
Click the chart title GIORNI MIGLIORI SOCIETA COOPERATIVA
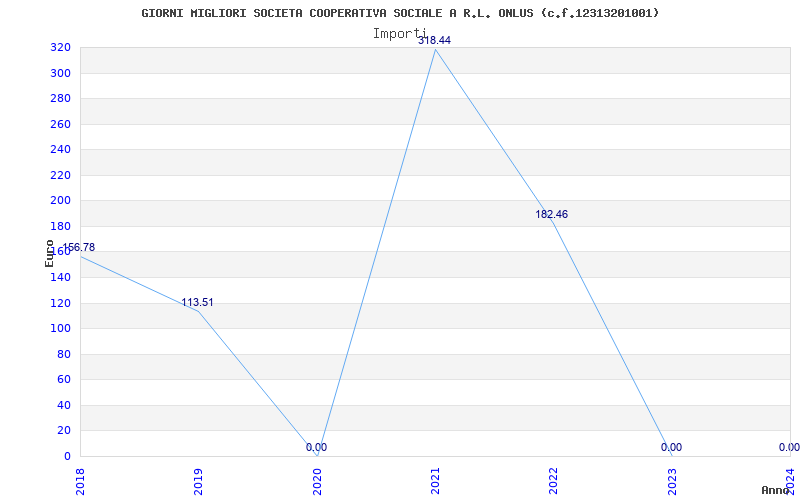(400, 13)
